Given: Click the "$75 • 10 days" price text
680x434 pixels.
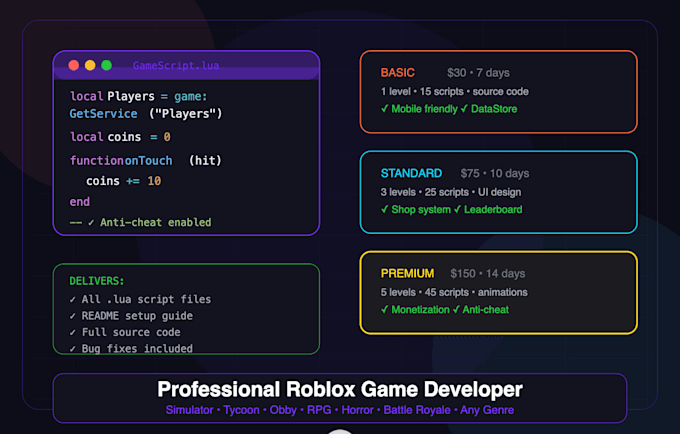Looking at the screenshot, I should tap(495, 173).
